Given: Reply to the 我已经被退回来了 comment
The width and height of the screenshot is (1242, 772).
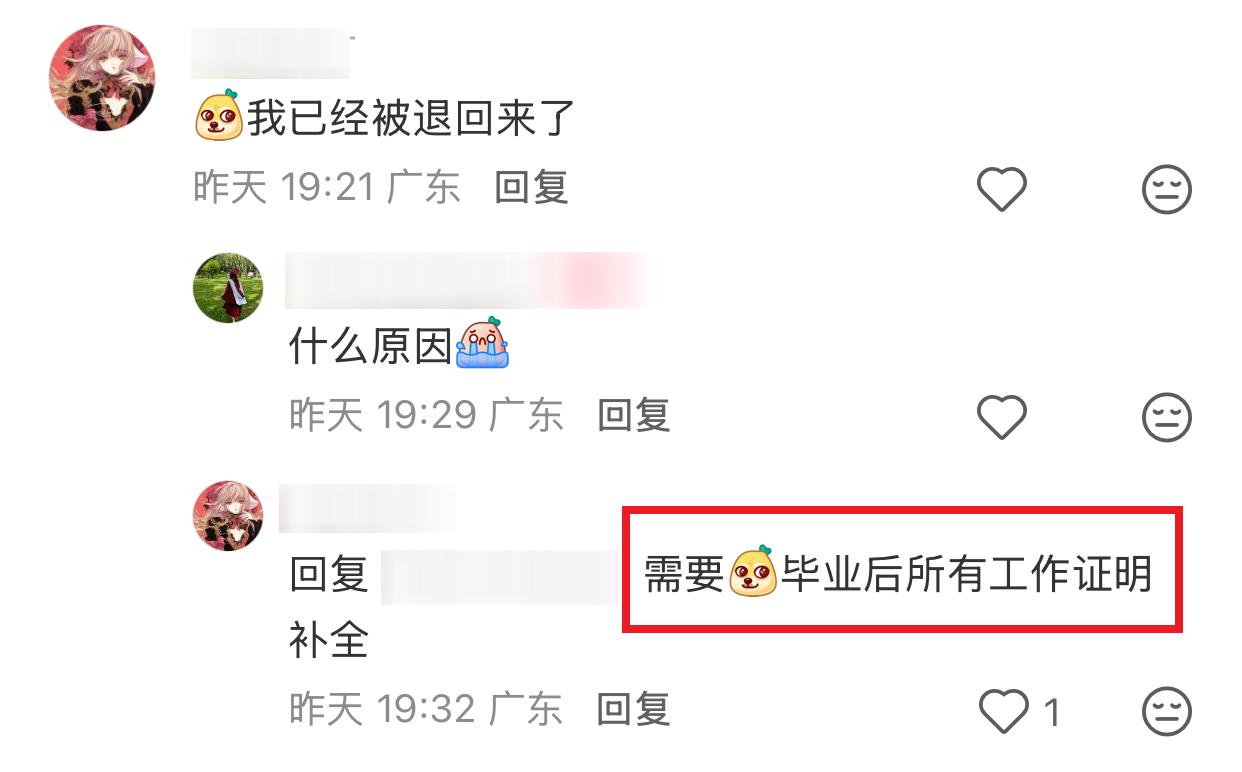Looking at the screenshot, I should pyautogui.click(x=532, y=188).
